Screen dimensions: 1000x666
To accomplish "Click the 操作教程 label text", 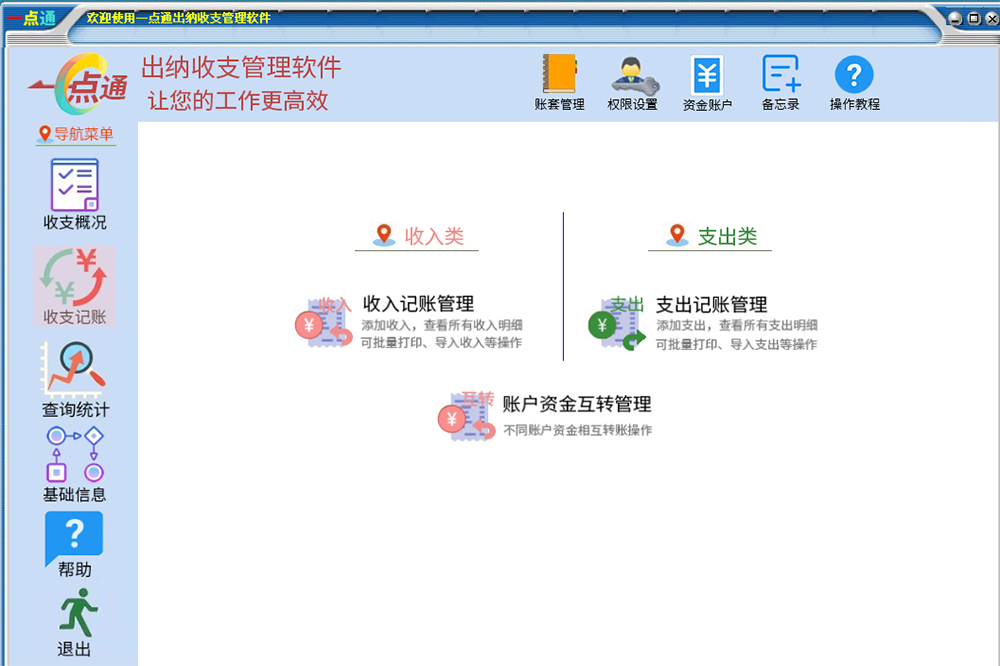I will pos(855,105).
